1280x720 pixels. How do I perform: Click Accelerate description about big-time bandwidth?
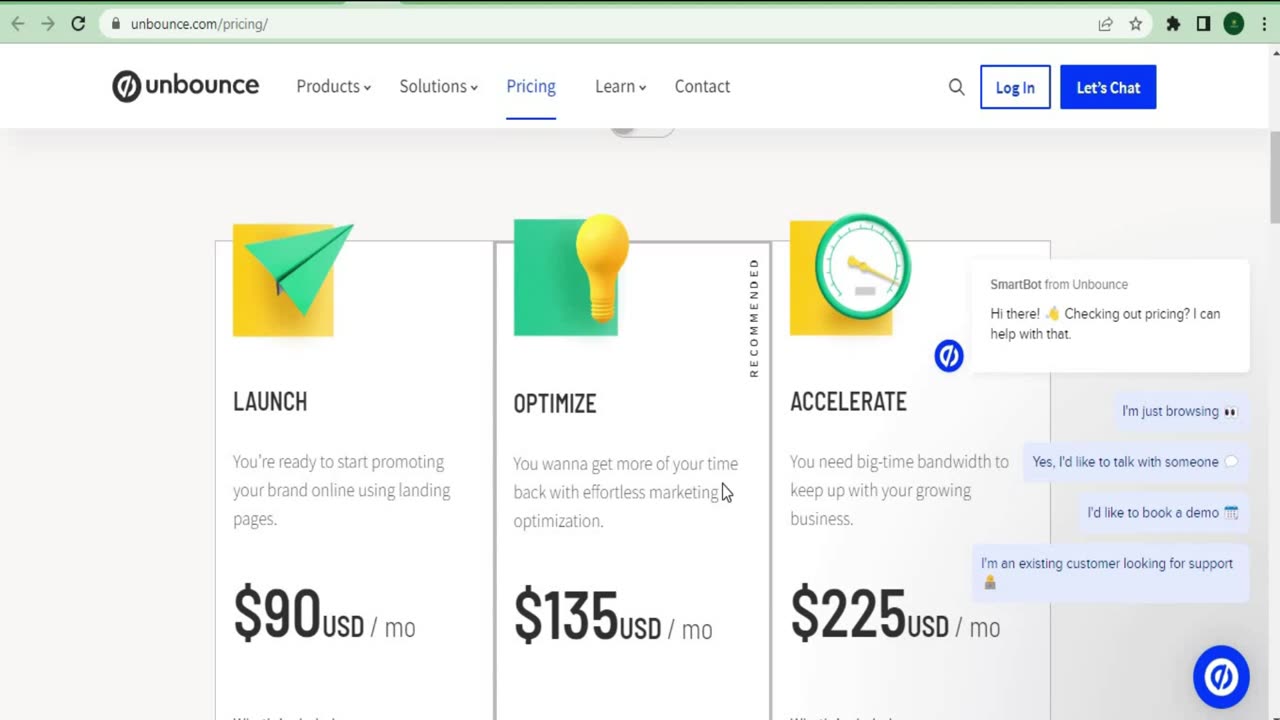899,490
